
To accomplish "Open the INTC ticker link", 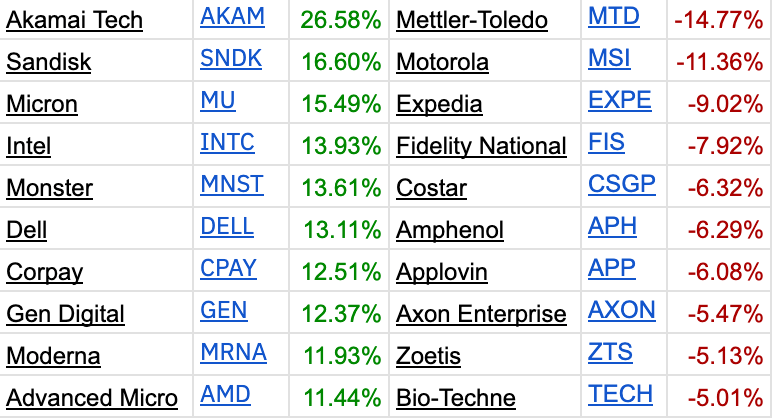I will (227, 142).
